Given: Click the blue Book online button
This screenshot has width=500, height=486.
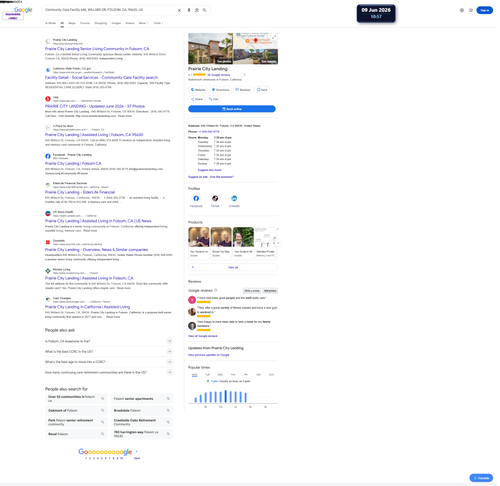Looking at the screenshot, I should [232, 109].
